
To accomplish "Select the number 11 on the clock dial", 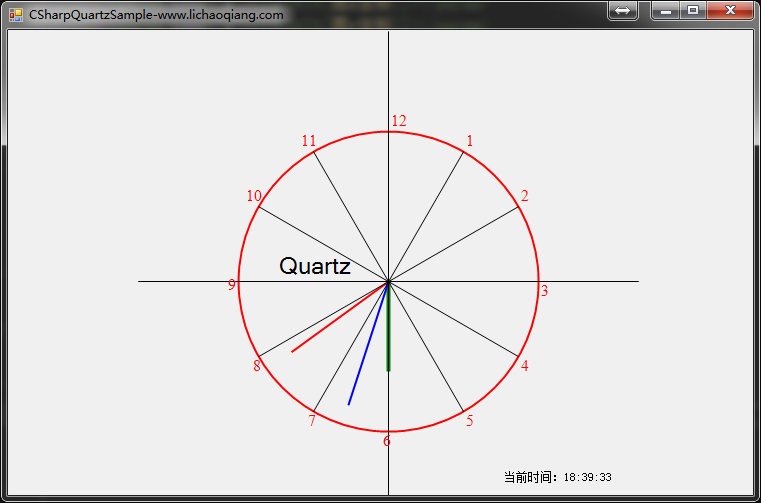I will [309, 141].
